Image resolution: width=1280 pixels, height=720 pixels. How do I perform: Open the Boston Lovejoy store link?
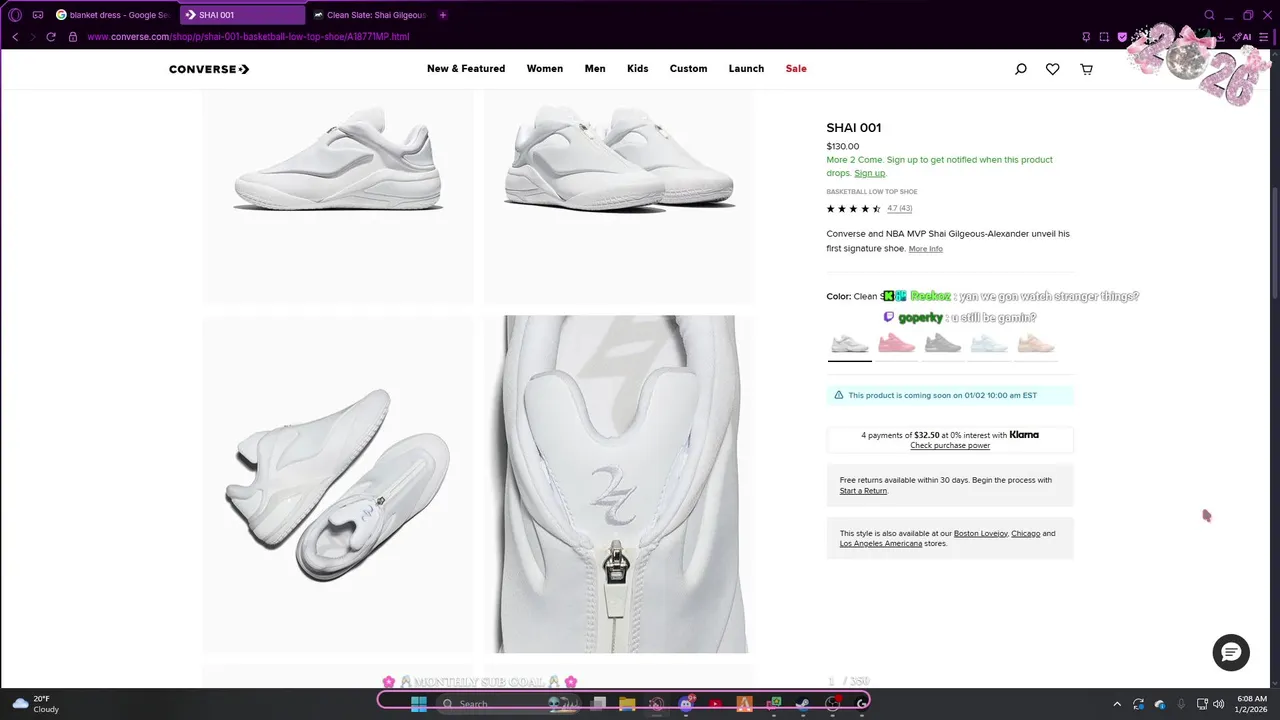pos(981,534)
